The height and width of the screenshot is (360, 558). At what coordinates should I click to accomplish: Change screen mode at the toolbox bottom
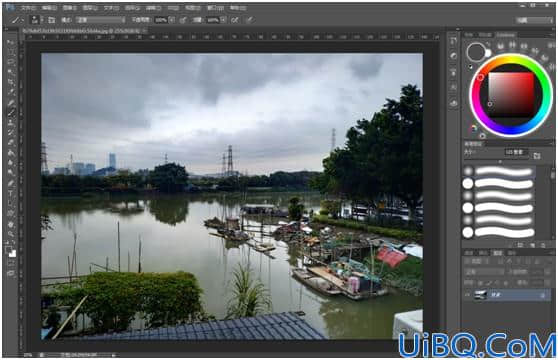11,274
